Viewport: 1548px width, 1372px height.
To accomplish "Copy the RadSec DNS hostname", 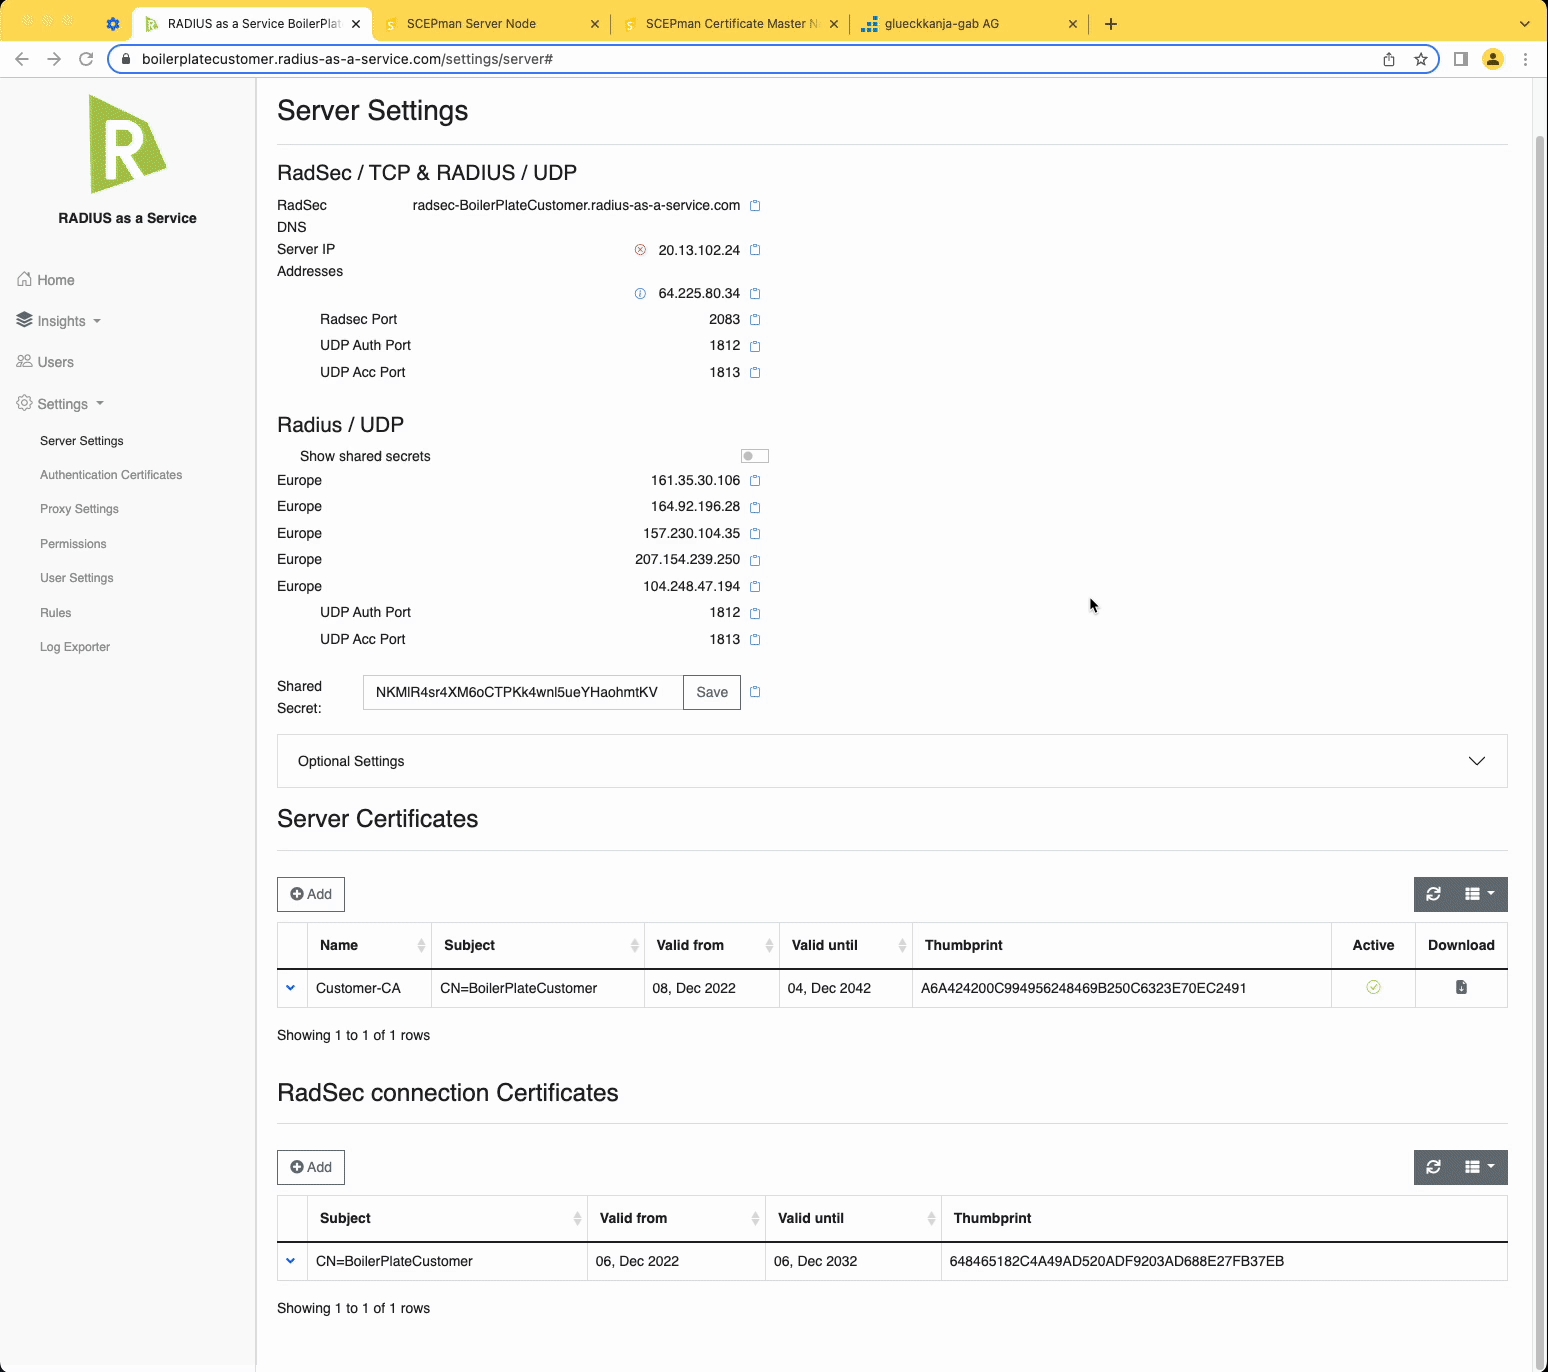I will coord(755,206).
